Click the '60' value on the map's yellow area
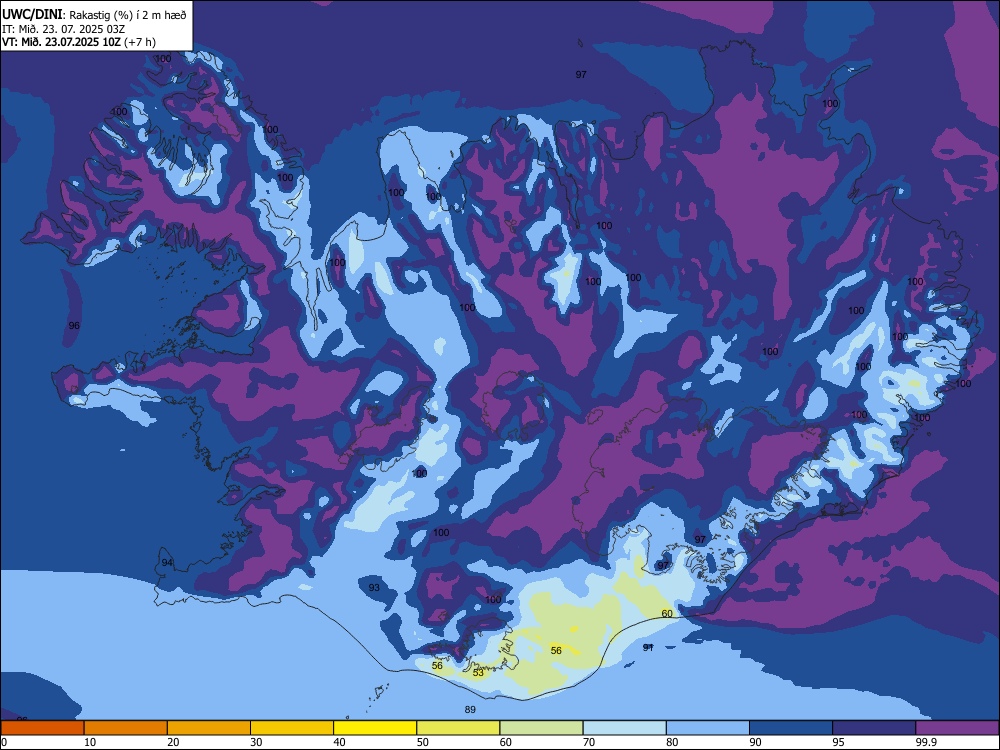Image resolution: width=1000 pixels, height=750 pixels. tap(667, 614)
